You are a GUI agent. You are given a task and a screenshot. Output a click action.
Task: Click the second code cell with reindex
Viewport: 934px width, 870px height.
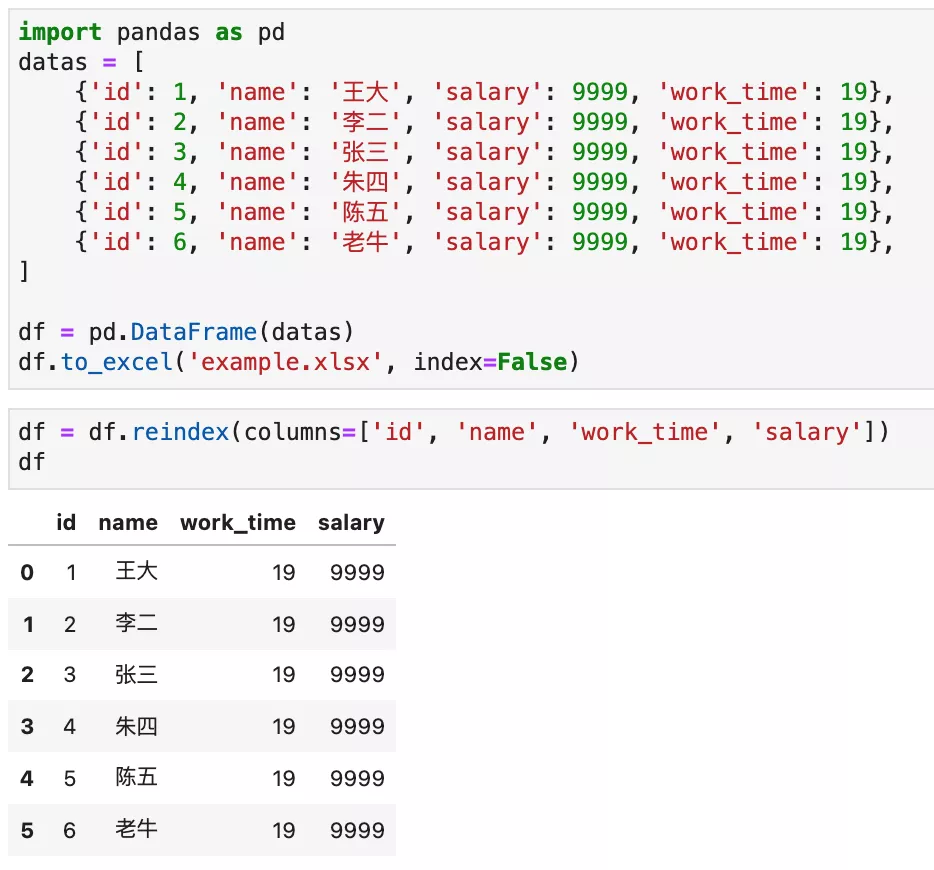[471, 449]
